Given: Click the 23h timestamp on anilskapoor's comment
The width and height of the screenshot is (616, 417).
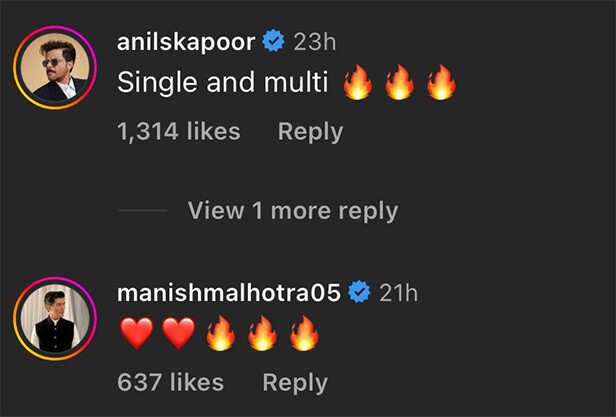Looking at the screenshot, I should coord(315,42).
